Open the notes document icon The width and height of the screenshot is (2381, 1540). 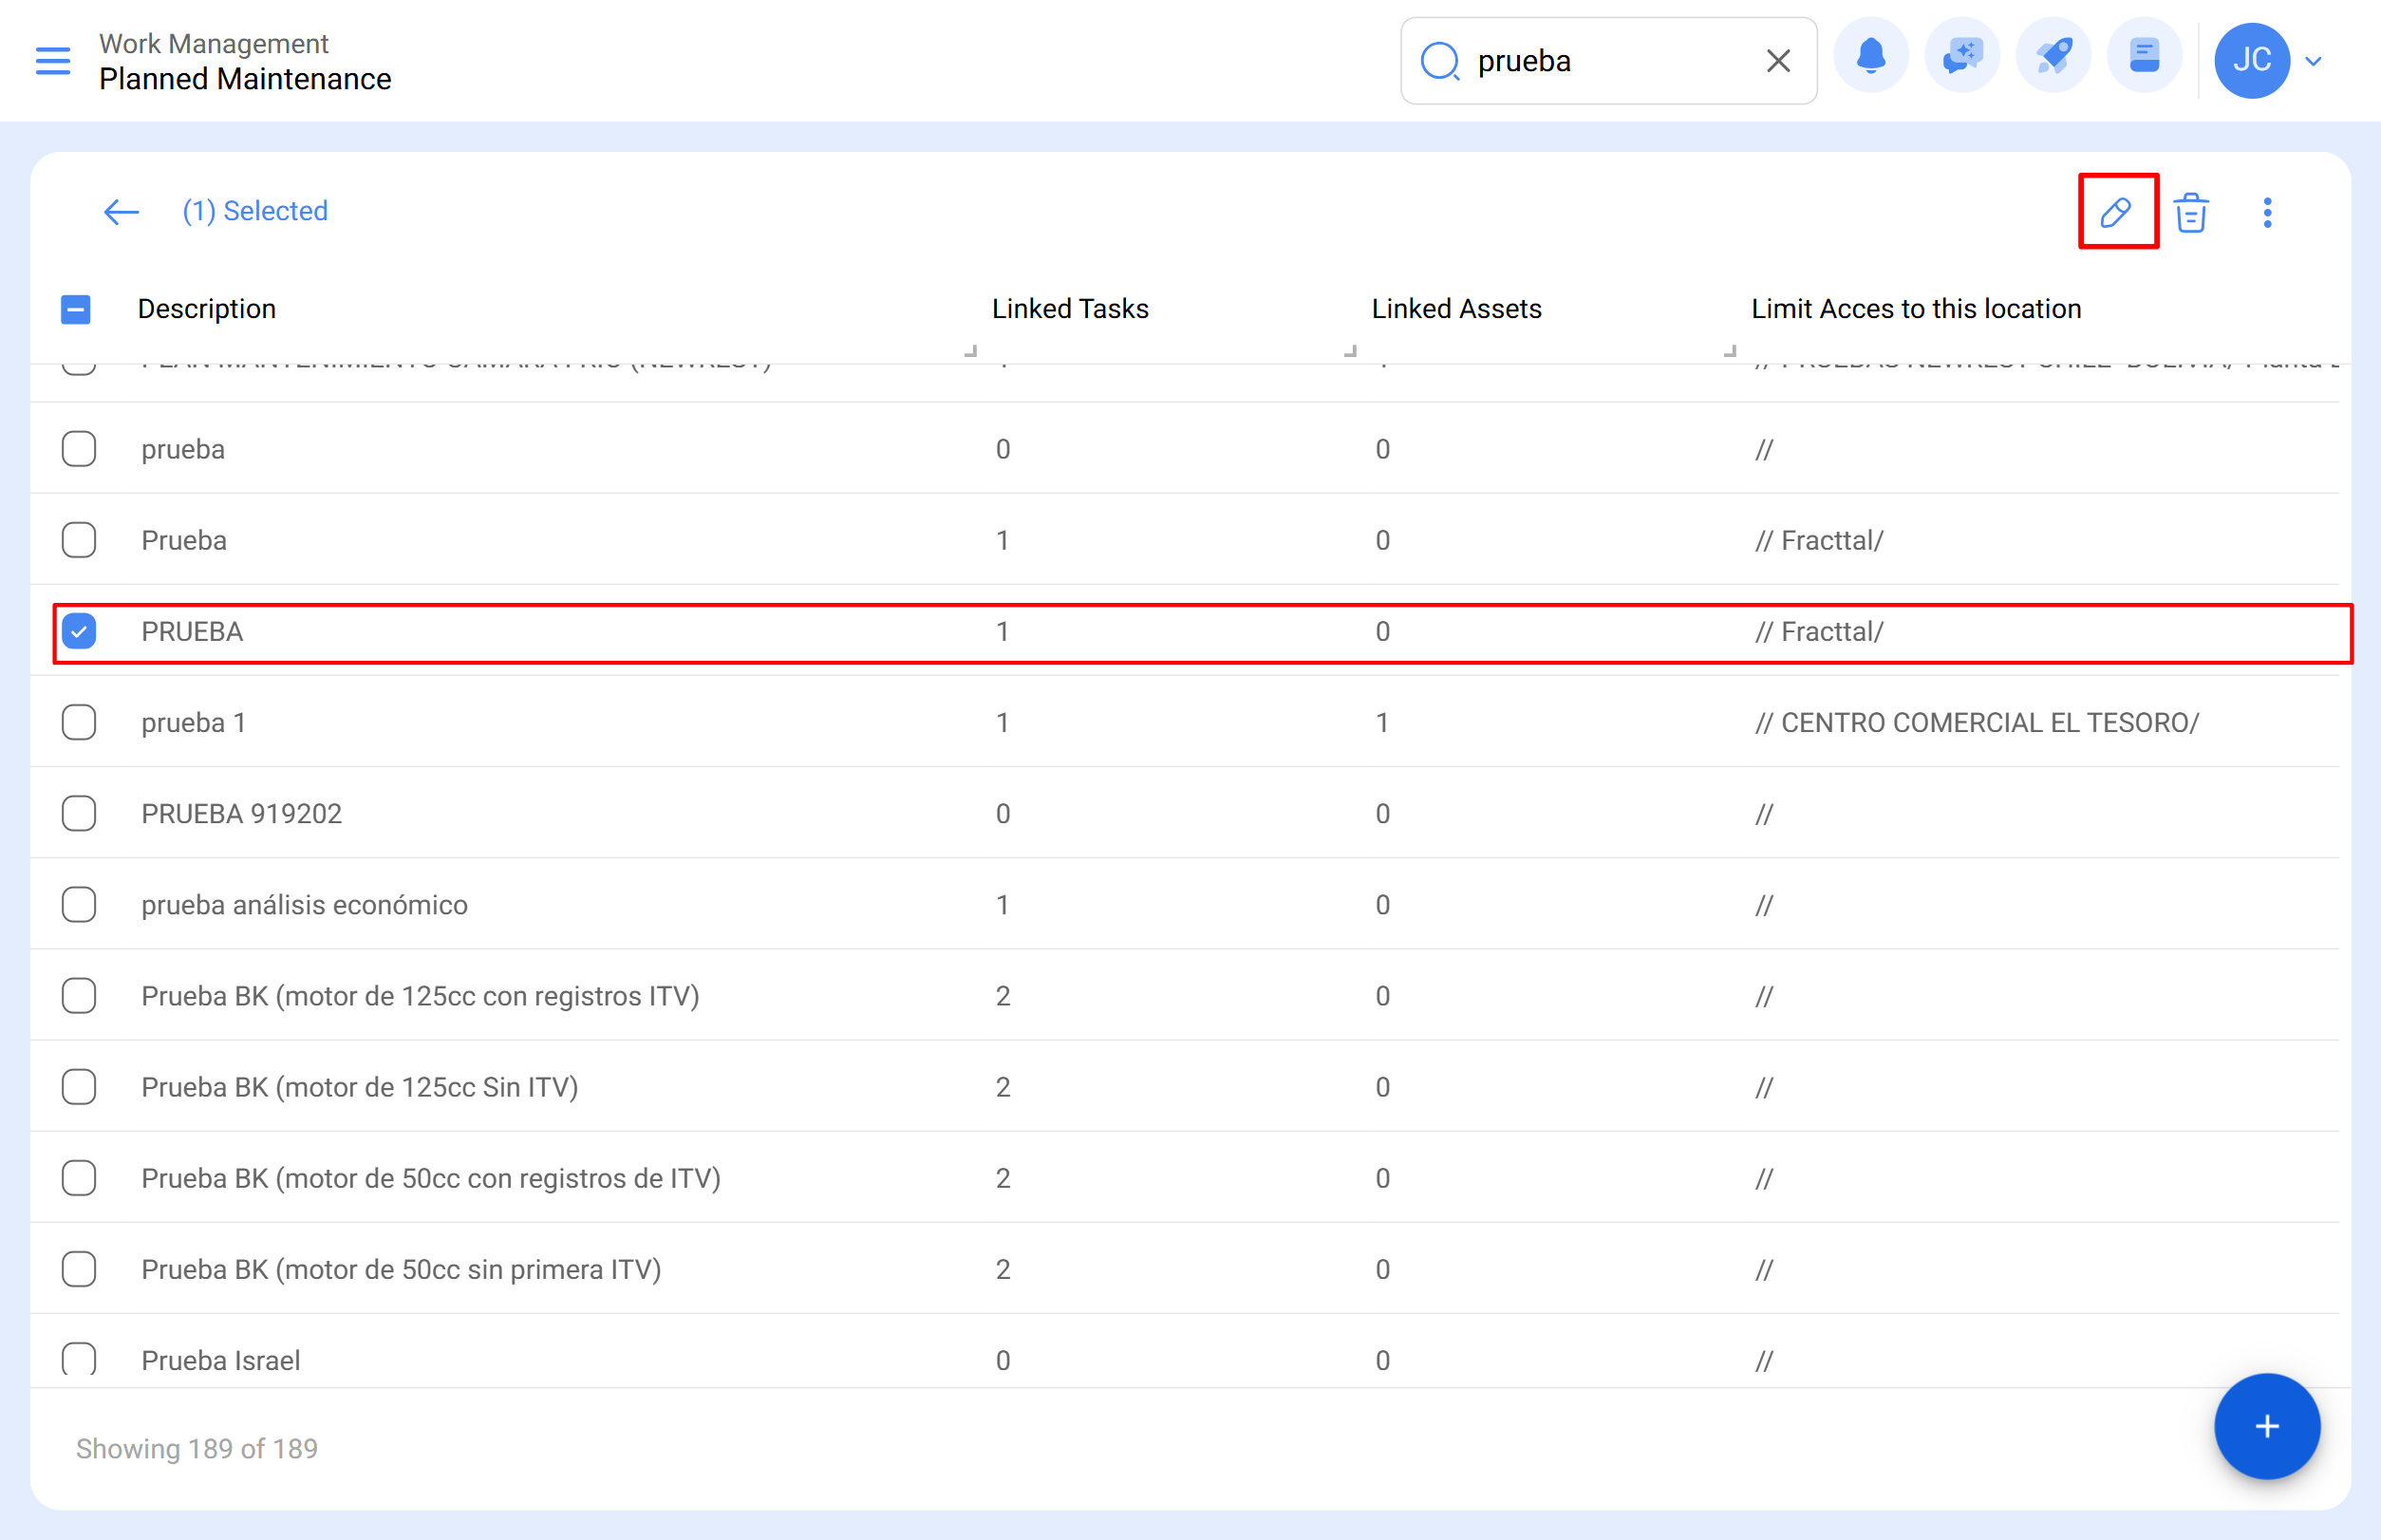(2143, 57)
